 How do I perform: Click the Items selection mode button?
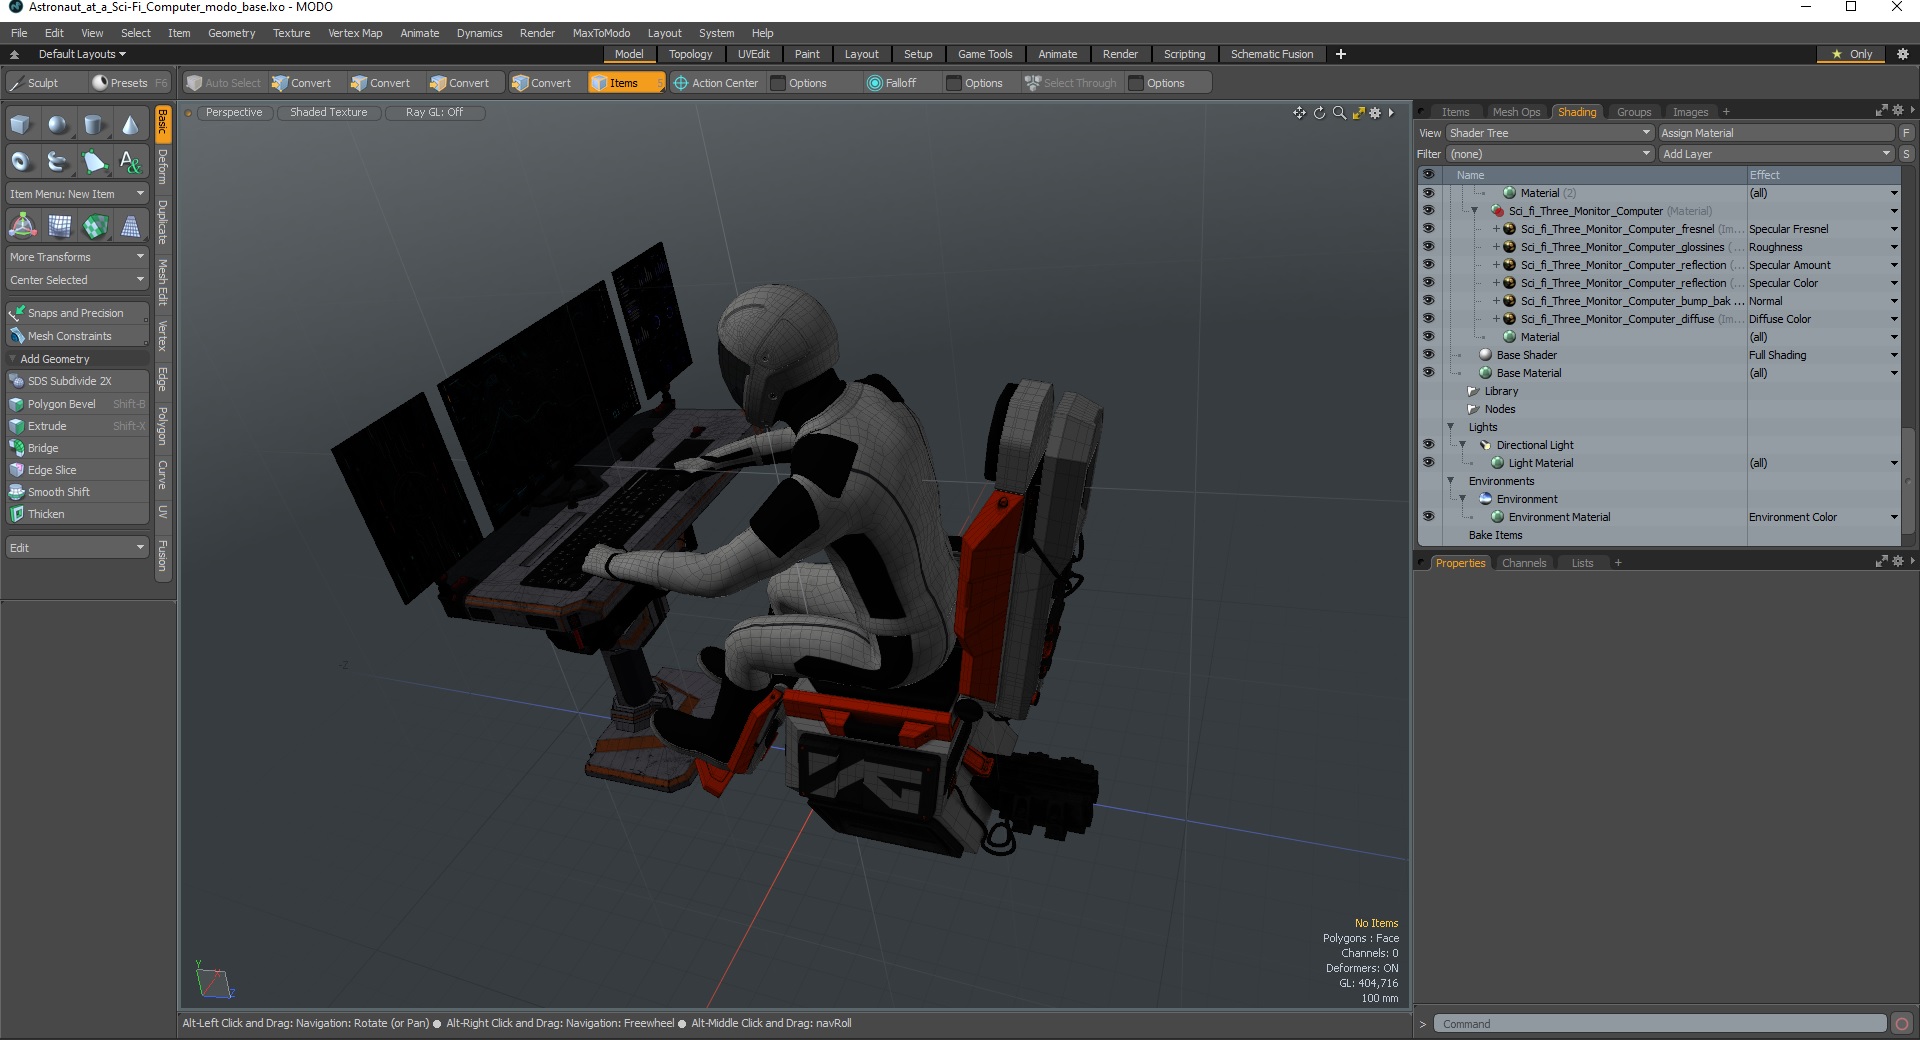pos(625,83)
